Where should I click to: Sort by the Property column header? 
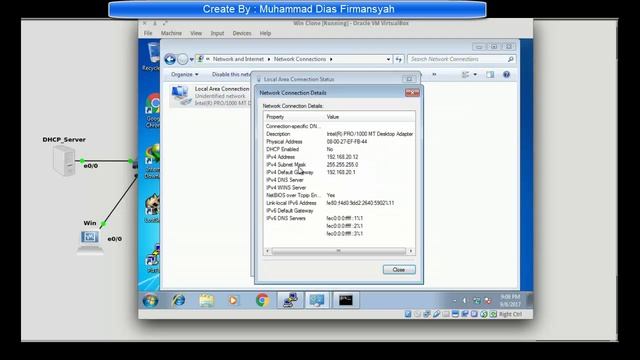(294, 117)
